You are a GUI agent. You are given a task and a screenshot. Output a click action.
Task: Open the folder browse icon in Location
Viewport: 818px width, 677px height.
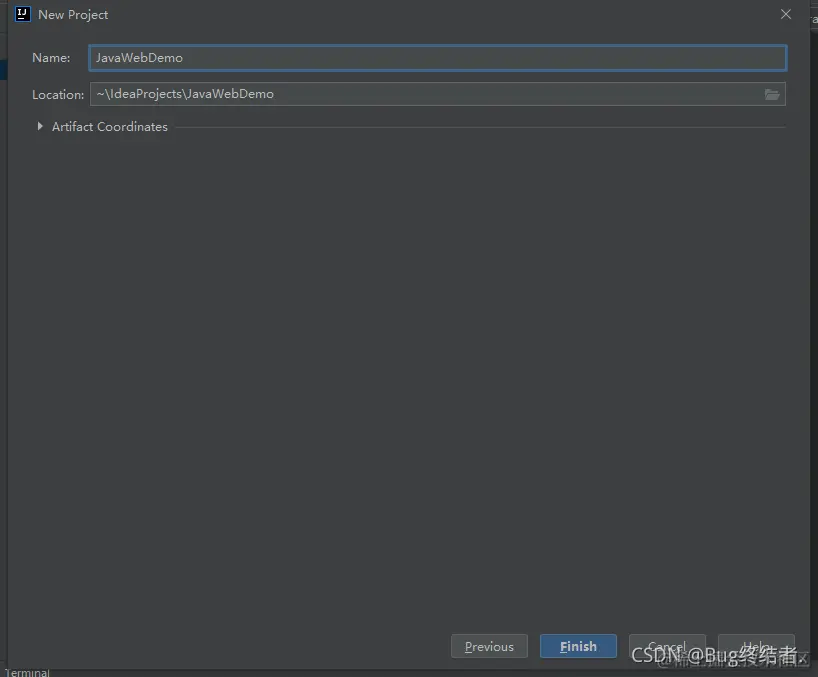tap(772, 94)
